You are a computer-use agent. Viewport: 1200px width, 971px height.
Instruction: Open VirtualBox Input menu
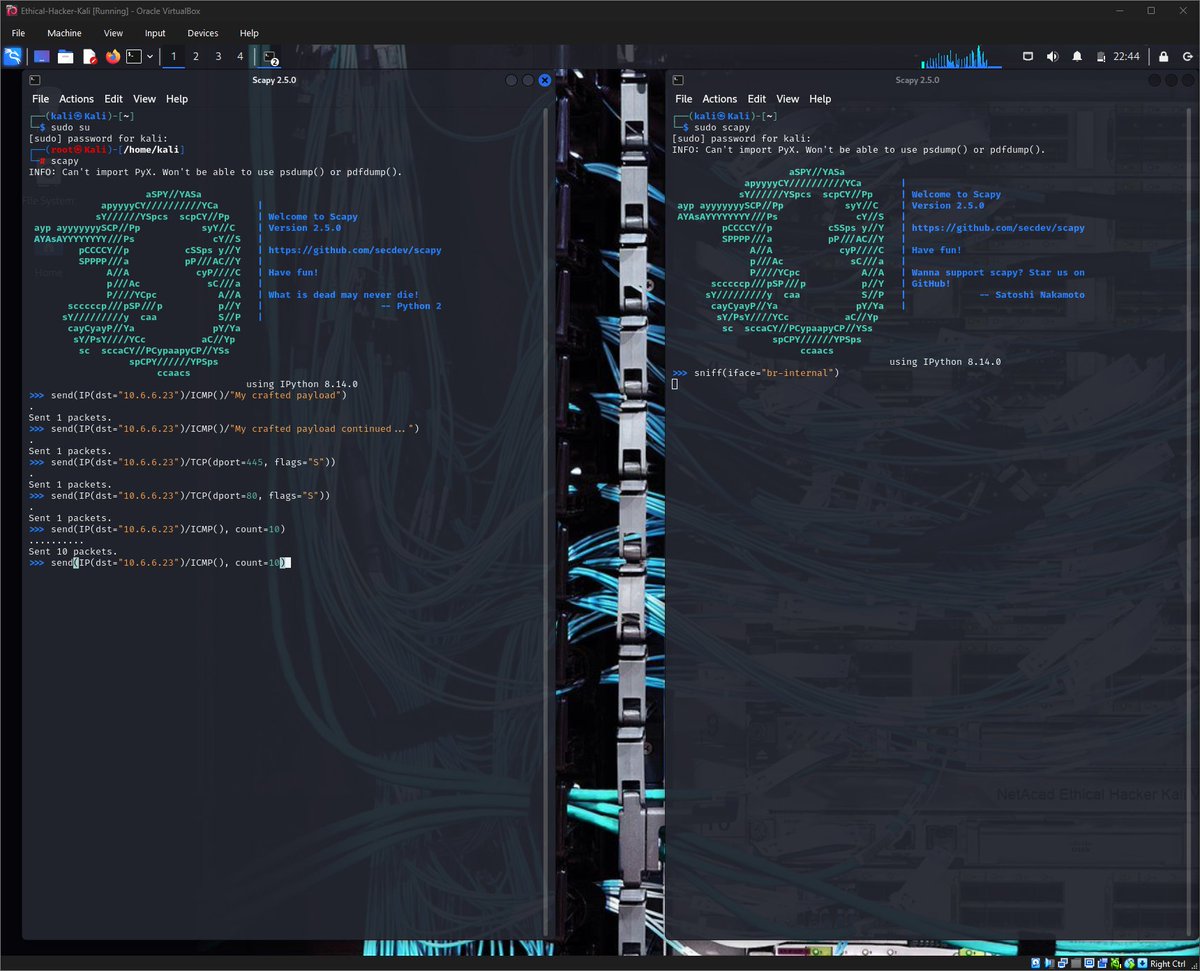coord(155,33)
